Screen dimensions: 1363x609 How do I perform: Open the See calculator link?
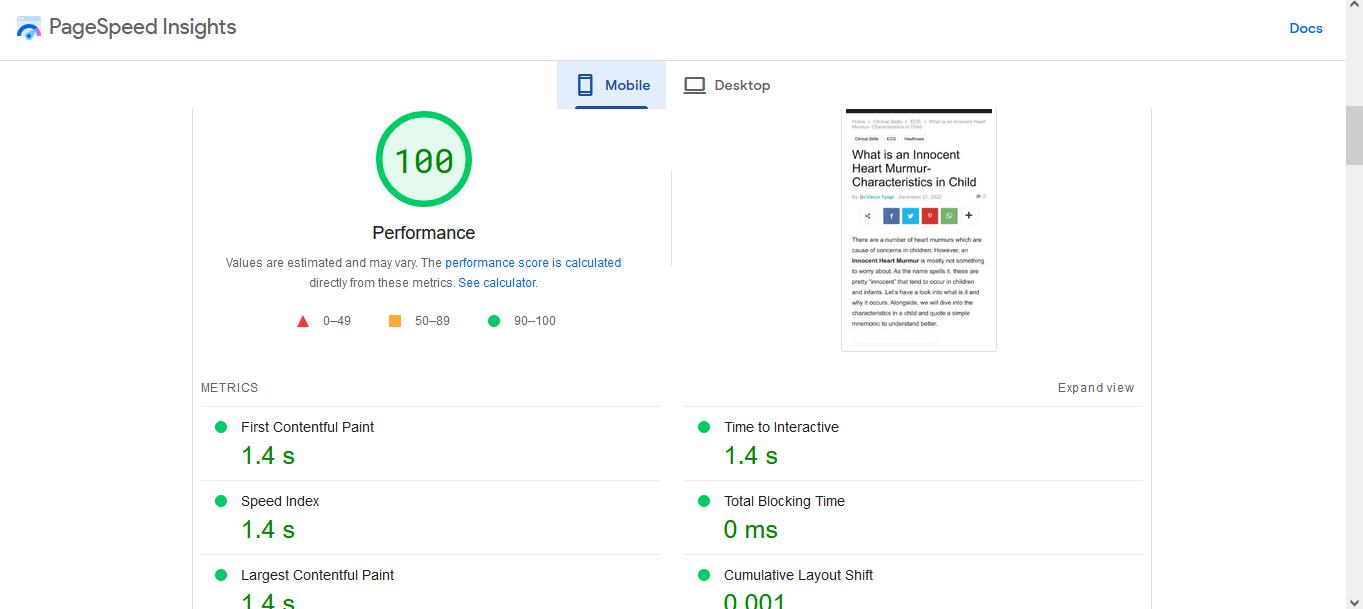[x=496, y=283]
